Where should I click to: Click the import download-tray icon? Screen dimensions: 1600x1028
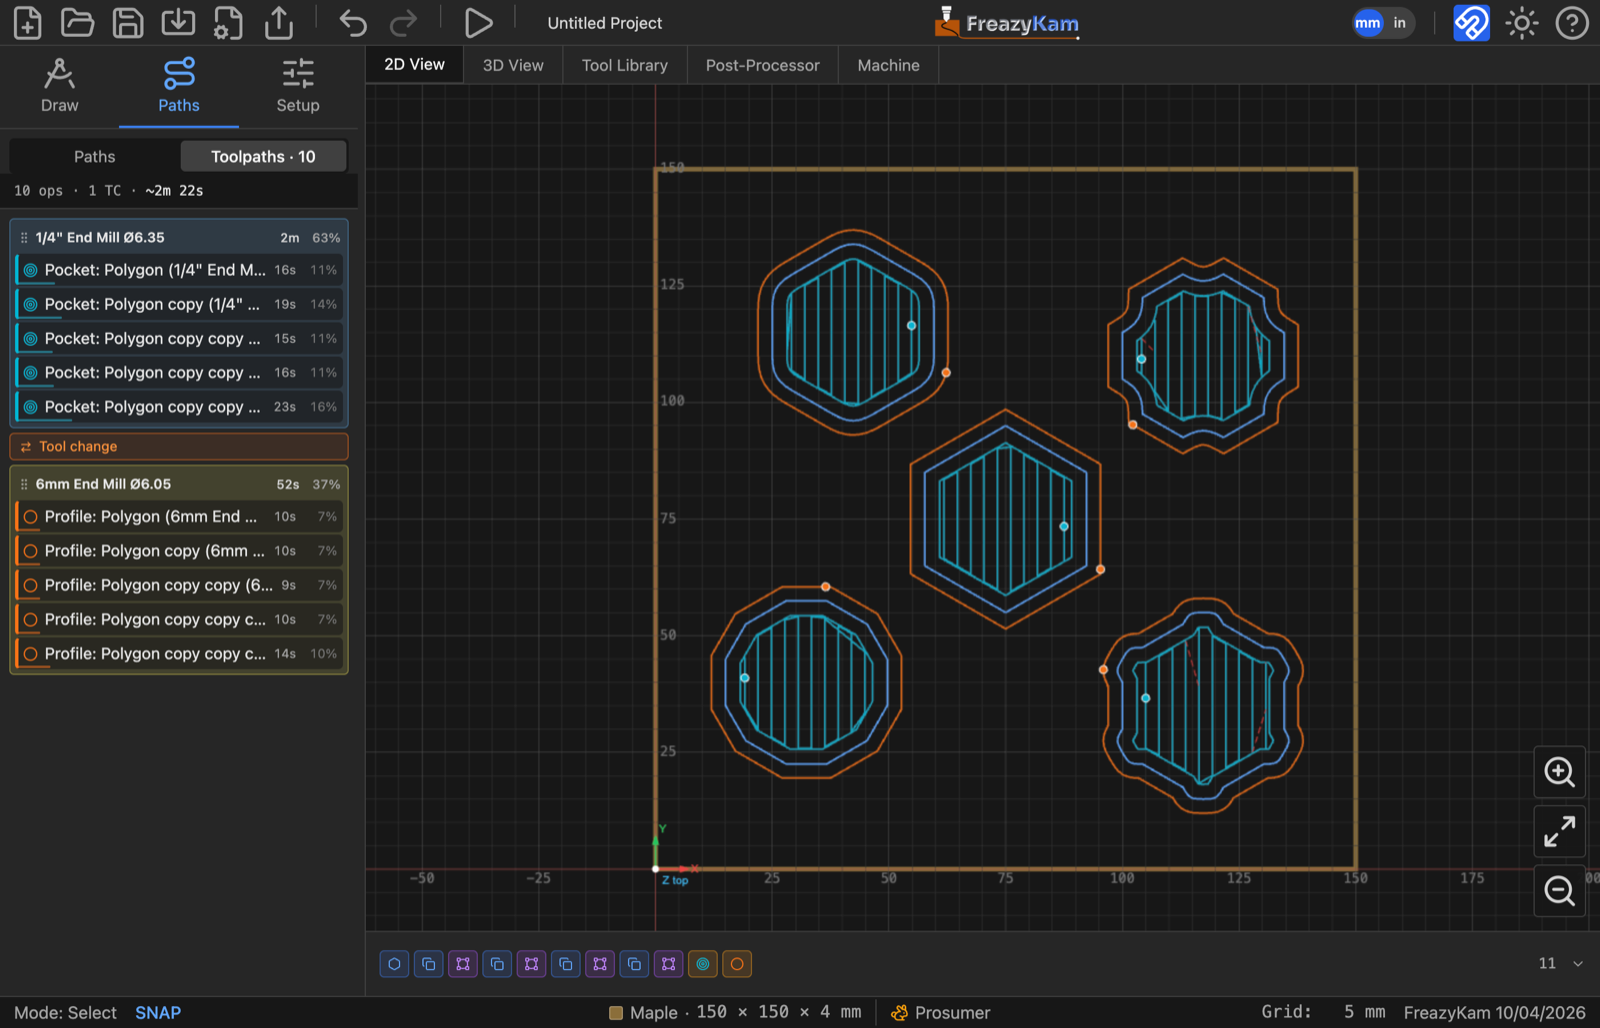point(178,22)
